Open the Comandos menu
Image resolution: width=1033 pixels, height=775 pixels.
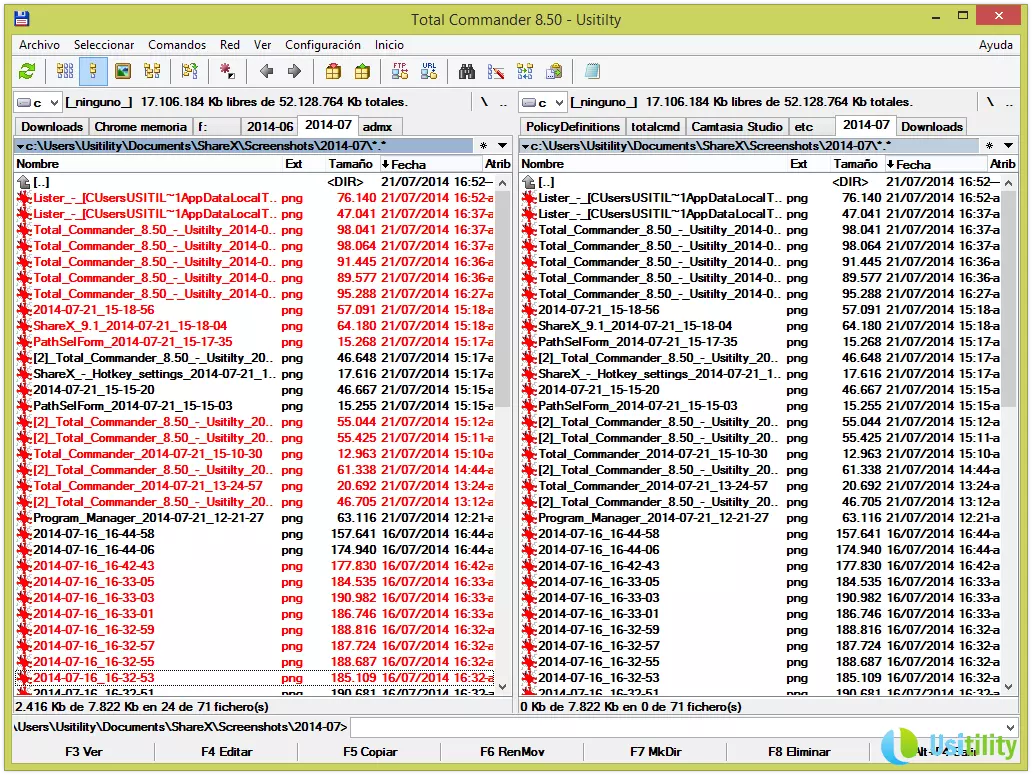click(x=177, y=45)
